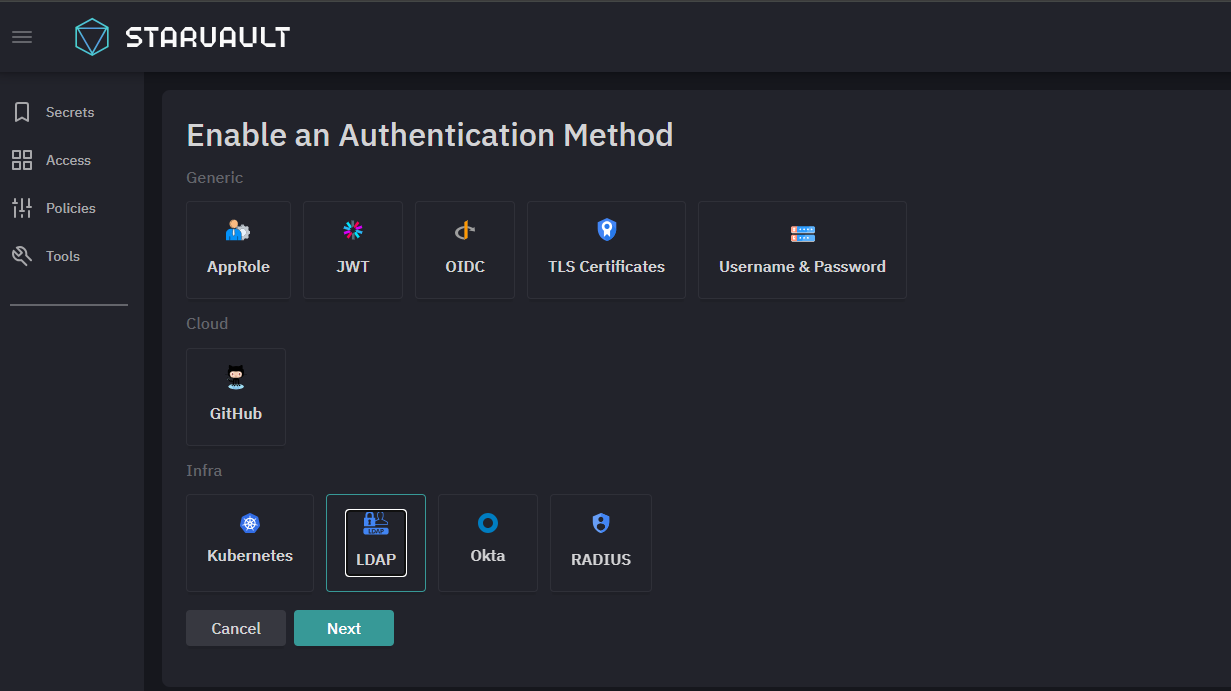This screenshot has height=691, width=1231.
Task: Choose the RADIUS authentication method
Action: click(601, 543)
